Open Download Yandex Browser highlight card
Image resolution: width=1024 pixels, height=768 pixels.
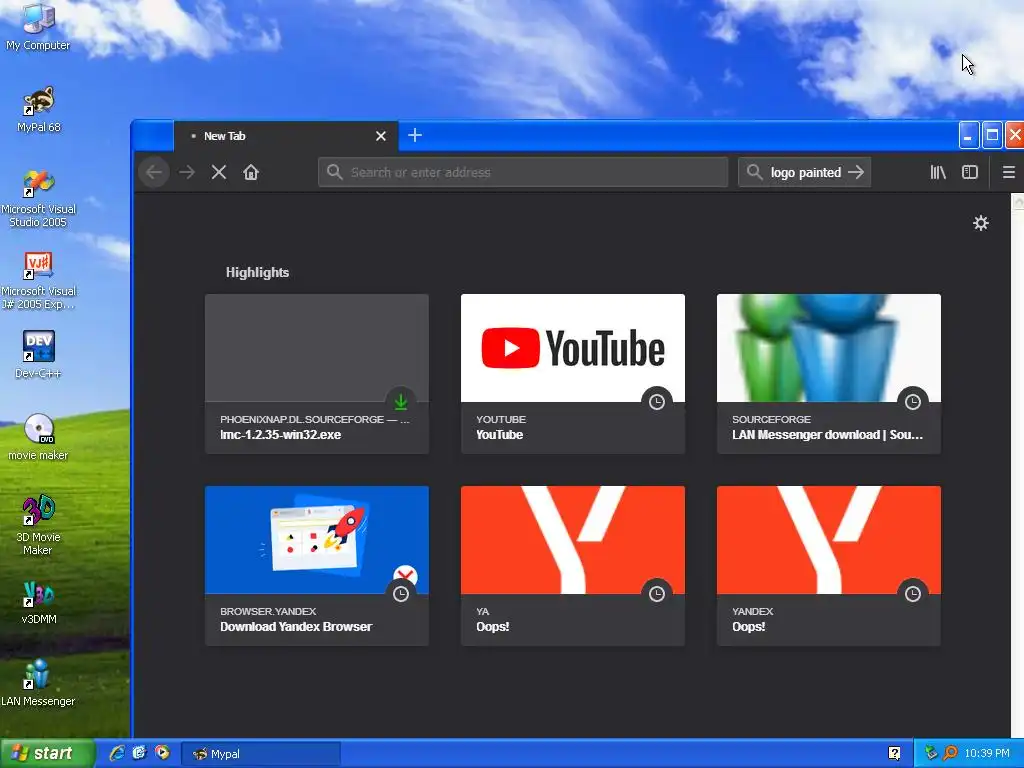317,566
